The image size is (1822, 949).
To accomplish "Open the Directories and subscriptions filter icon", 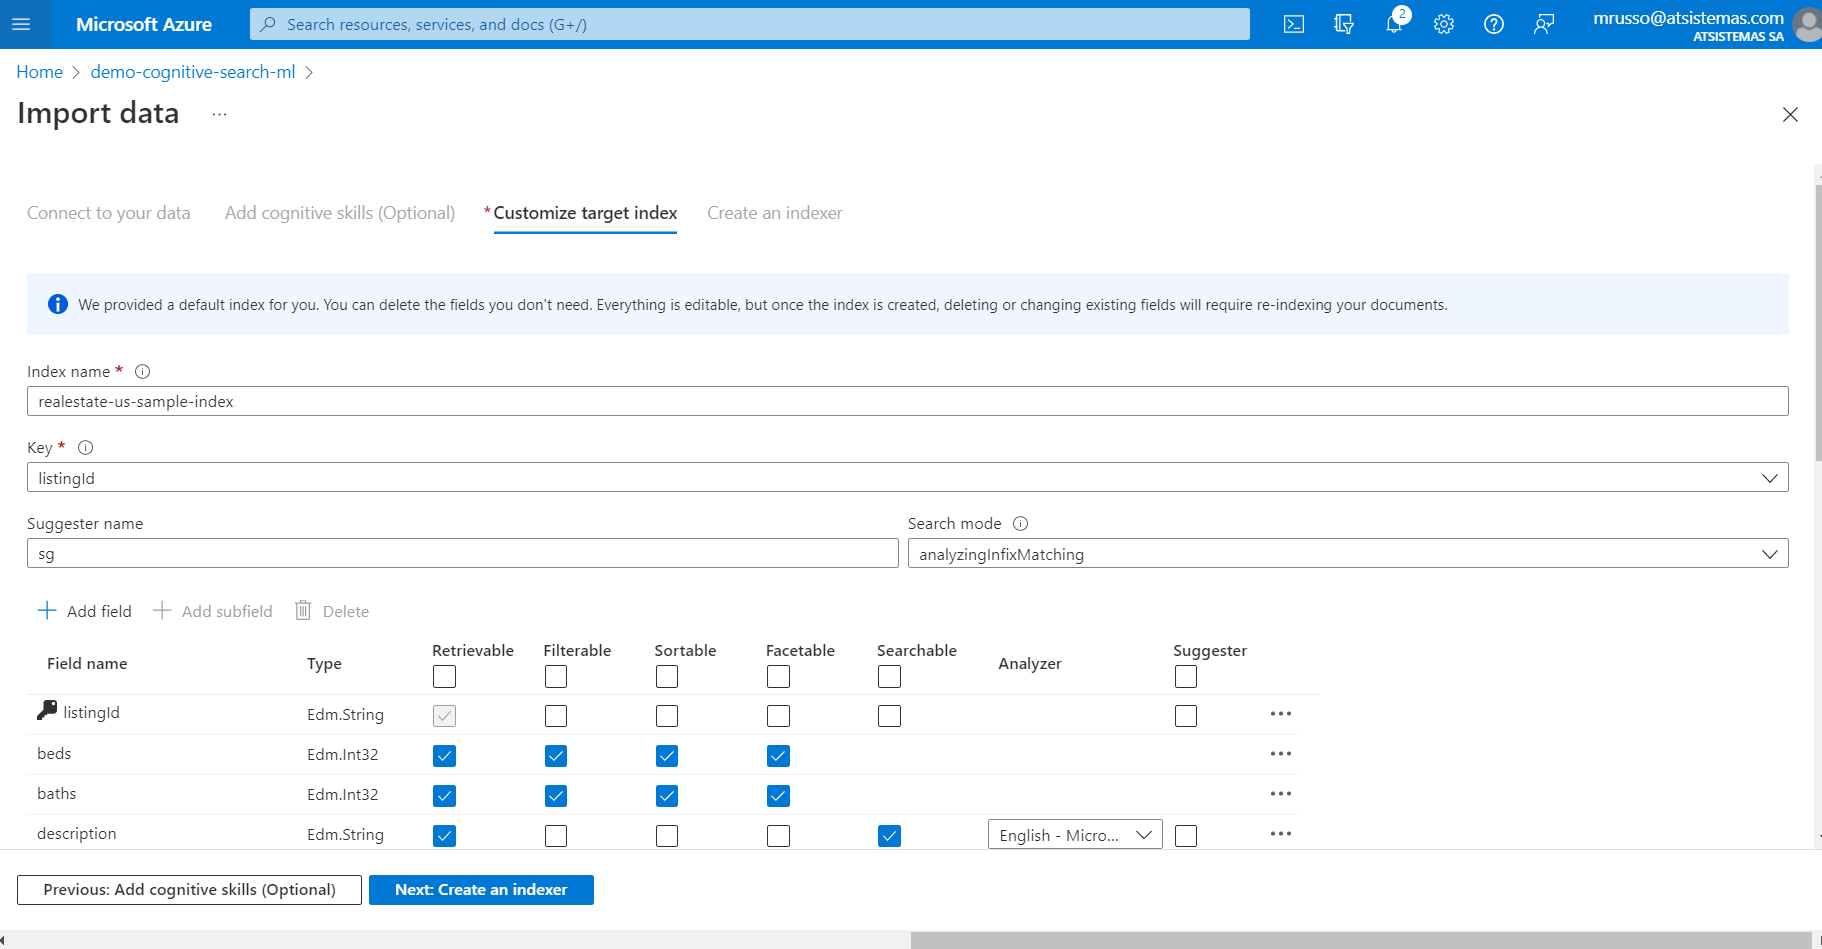I will (x=1344, y=24).
